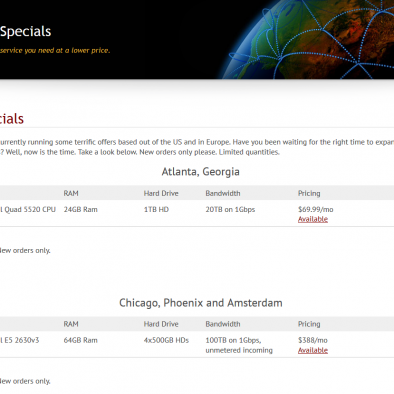Viewport: 394px width, 394px height.
Task: Click the Specials banner title
Action: tap(25, 32)
